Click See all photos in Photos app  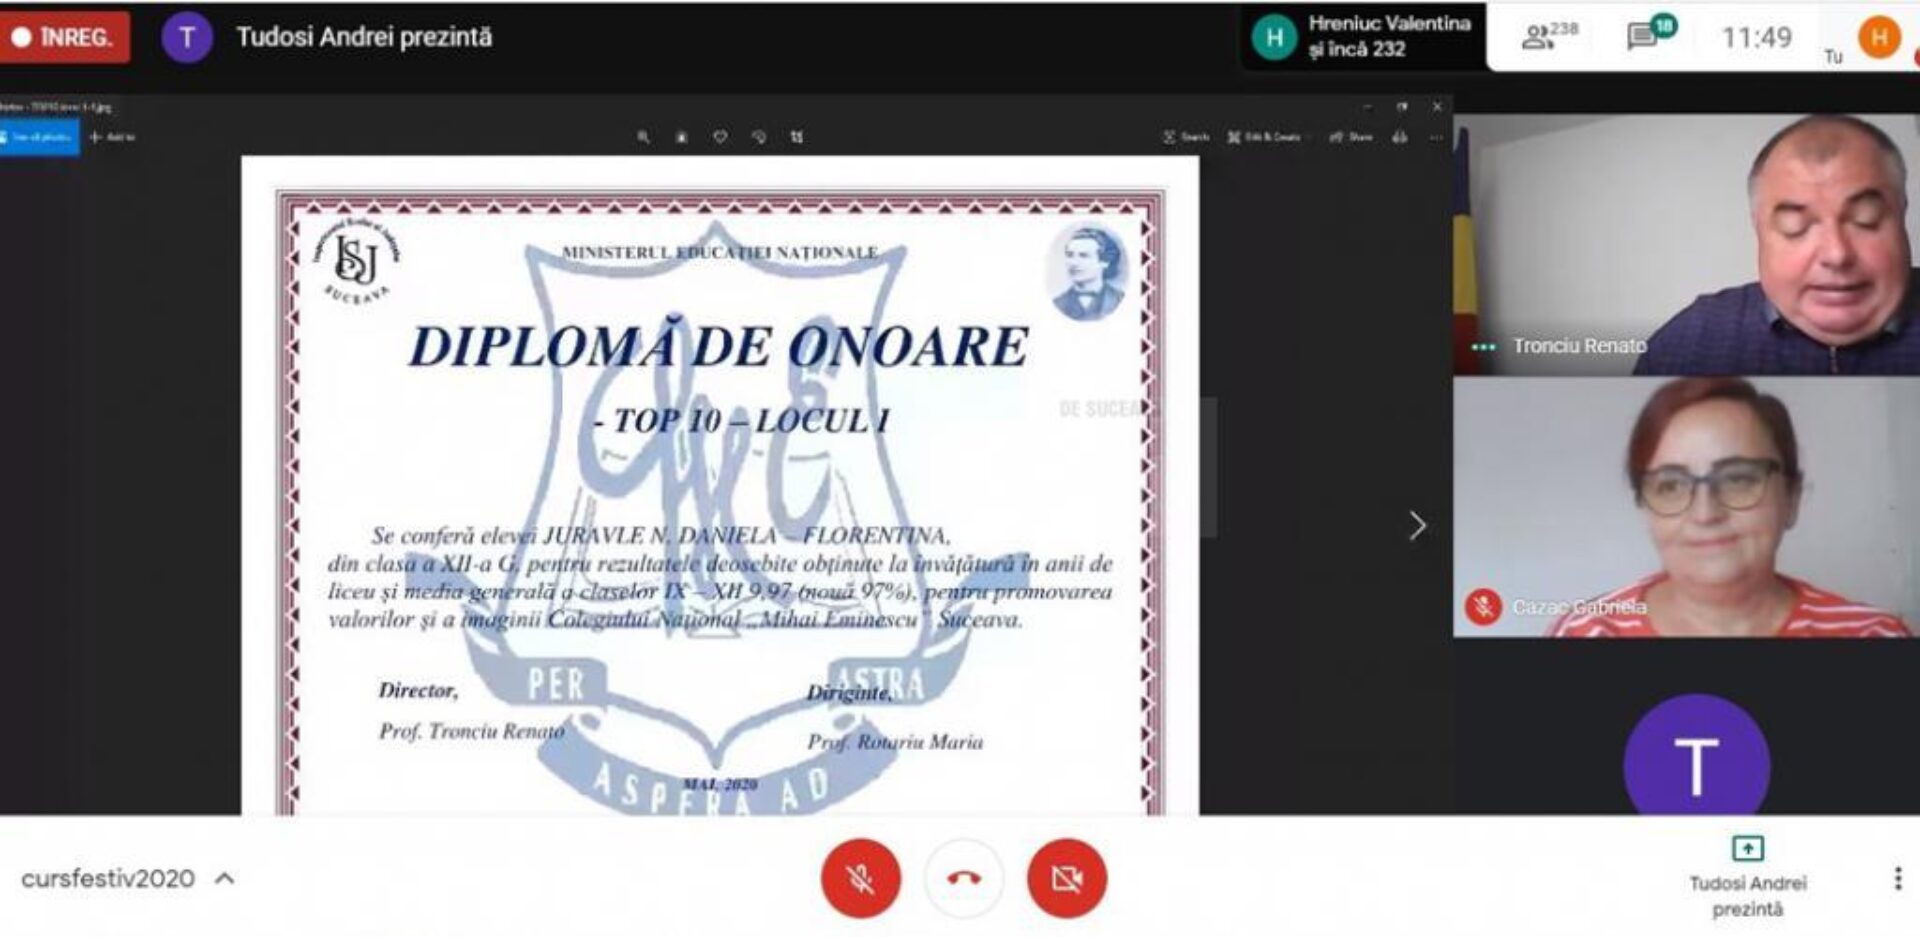(40, 137)
